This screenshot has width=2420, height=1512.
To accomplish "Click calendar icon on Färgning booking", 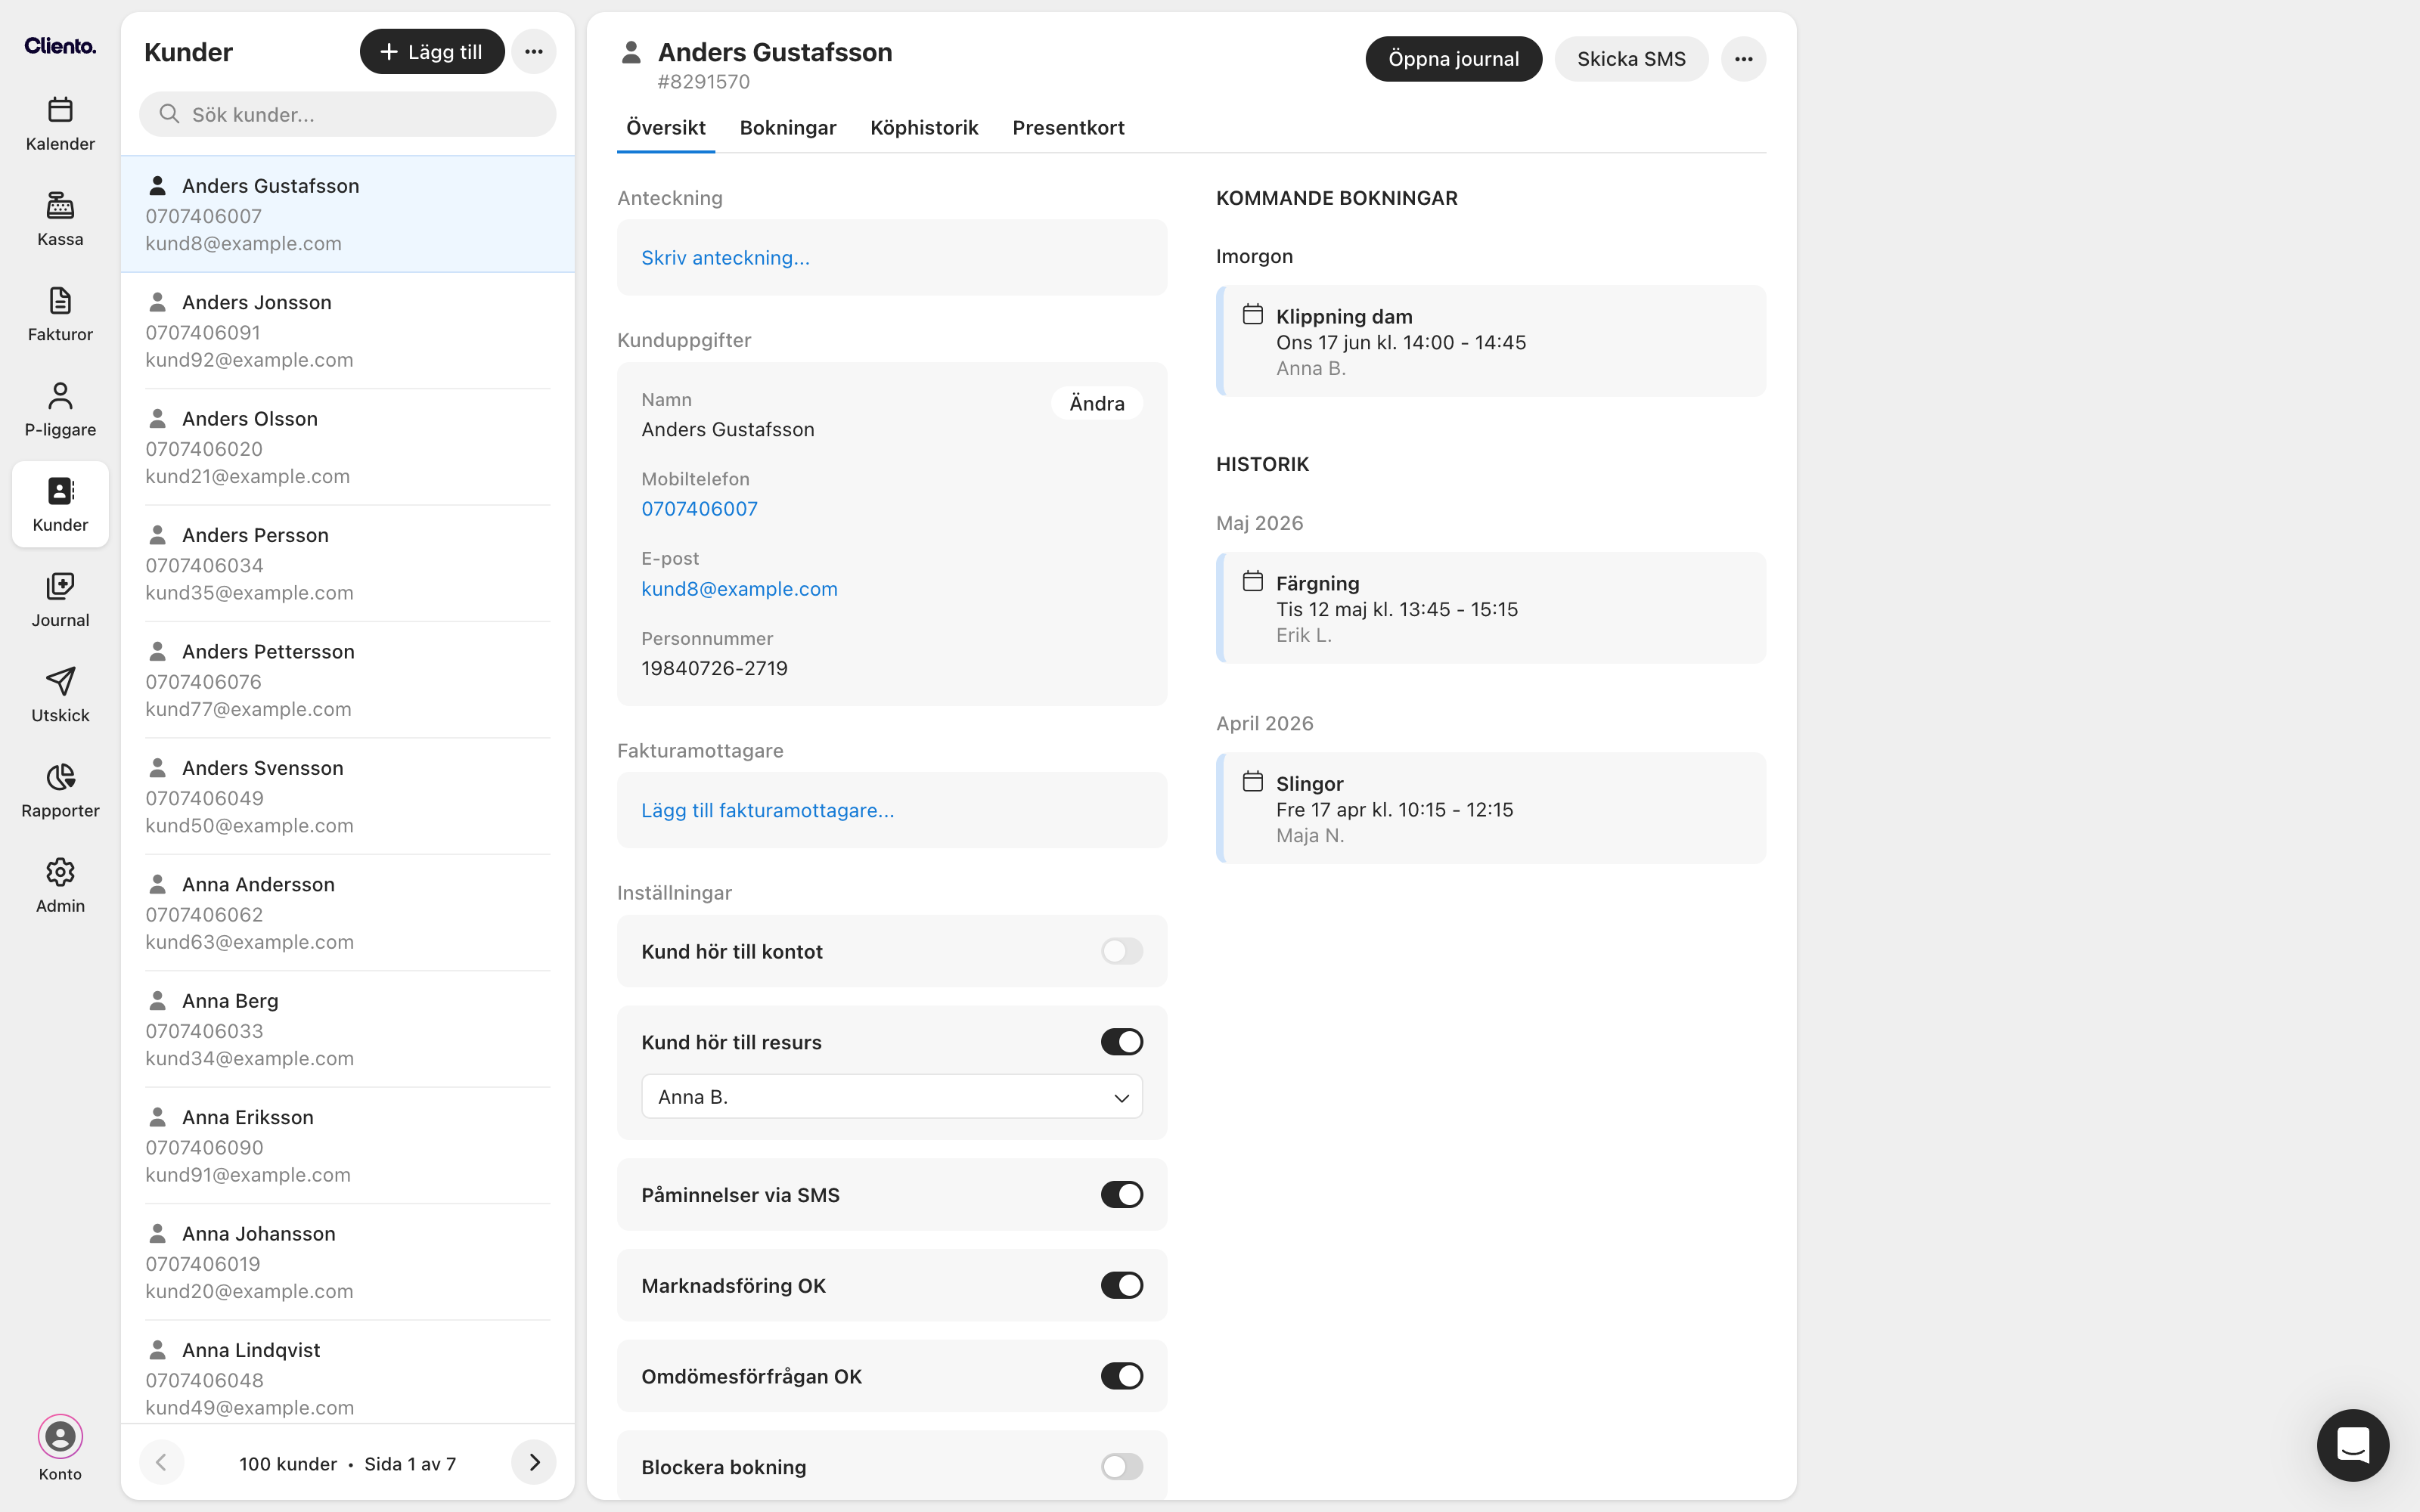I will [1253, 581].
